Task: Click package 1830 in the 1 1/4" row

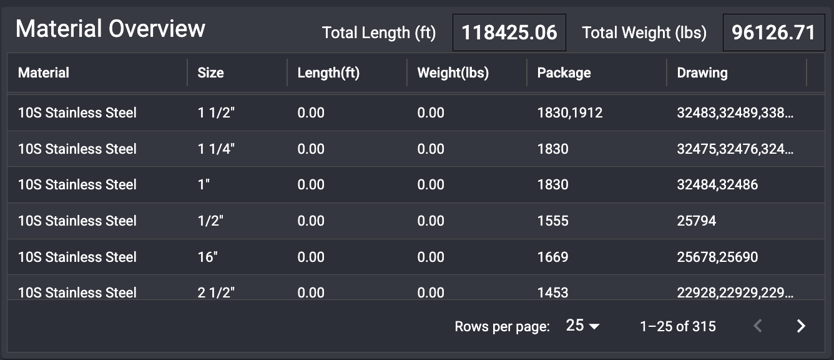Action: click(553, 149)
